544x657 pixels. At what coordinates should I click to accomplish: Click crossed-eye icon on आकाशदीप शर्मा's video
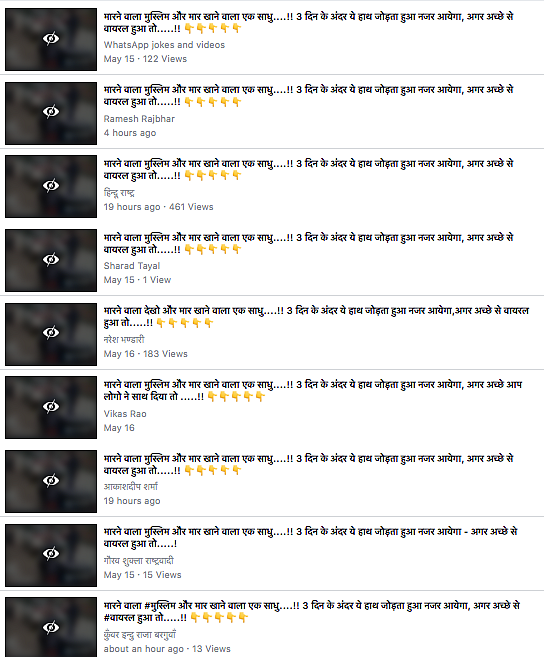(x=51, y=480)
